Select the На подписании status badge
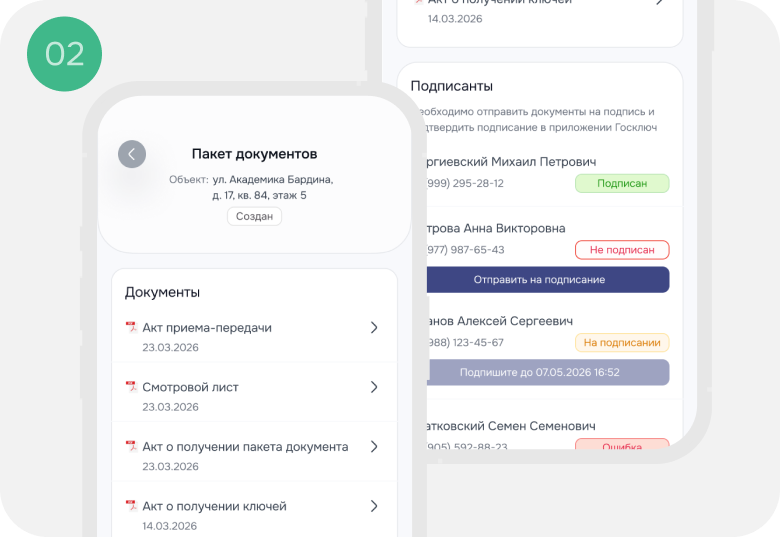 [622, 343]
